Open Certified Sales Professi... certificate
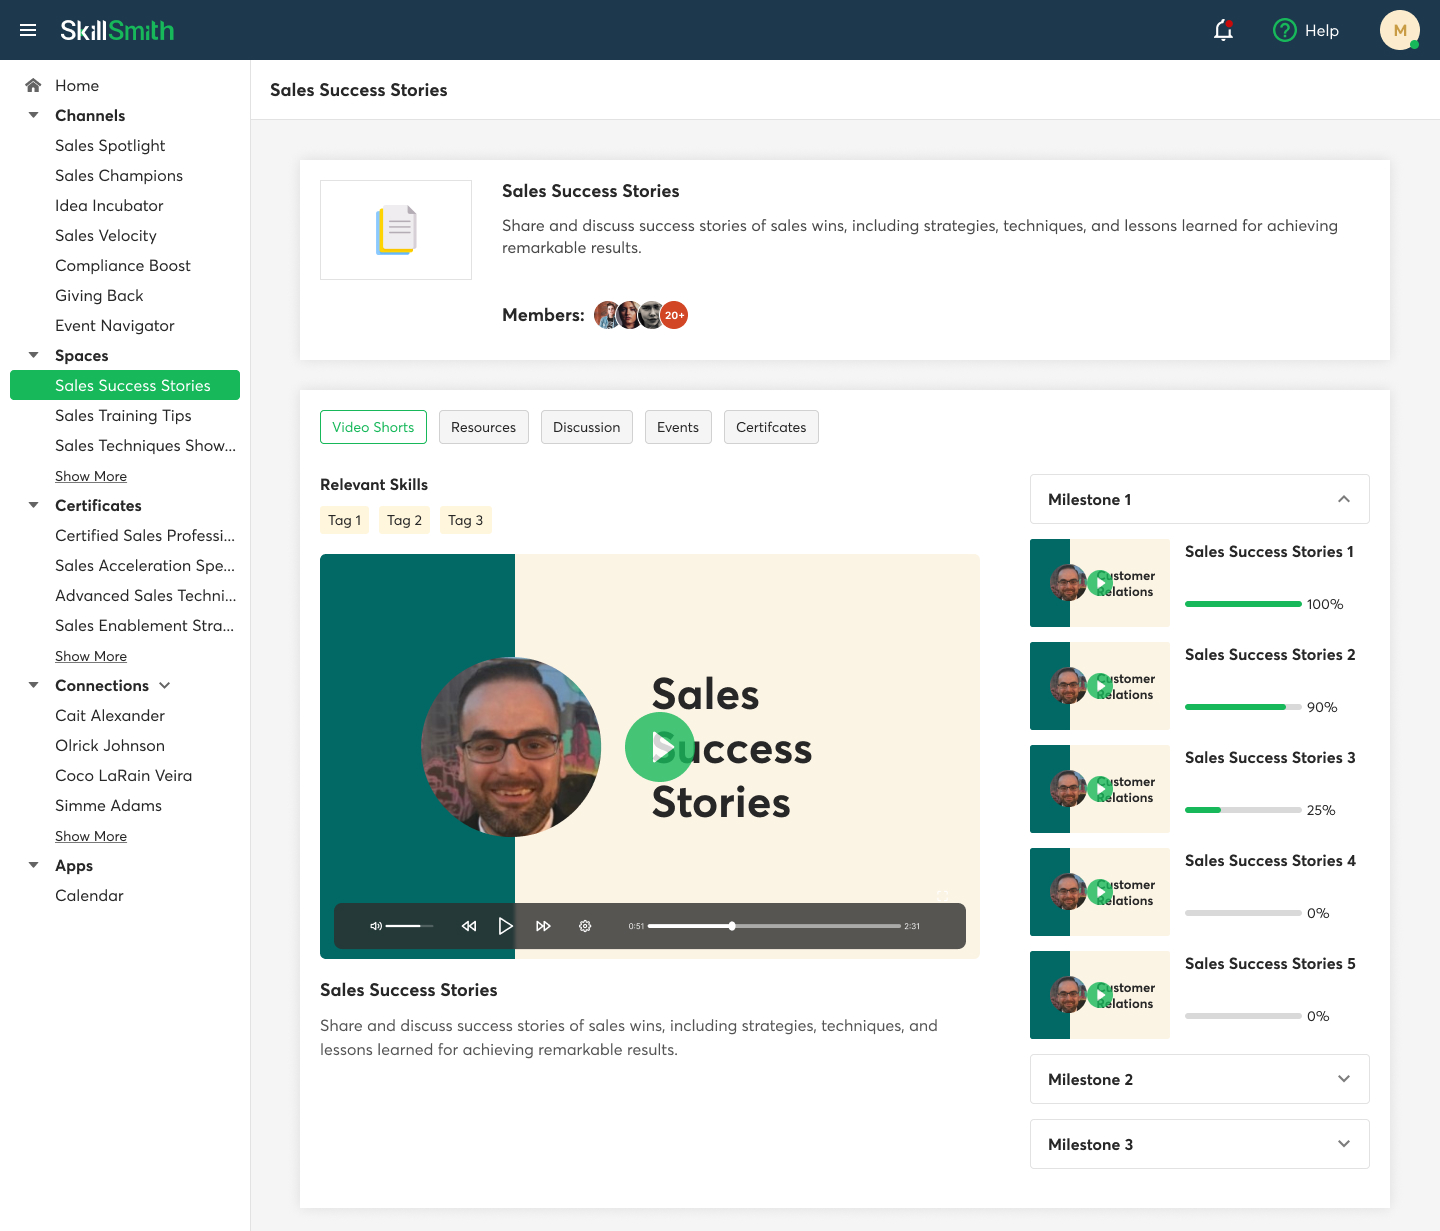Screen dimensions: 1440x1231 click(145, 535)
